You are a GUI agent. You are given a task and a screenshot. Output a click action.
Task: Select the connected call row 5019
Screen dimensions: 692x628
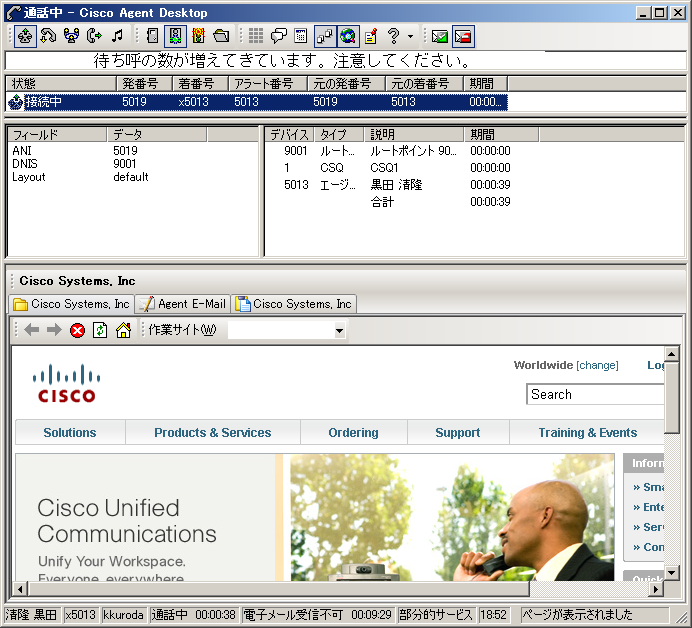point(257,102)
